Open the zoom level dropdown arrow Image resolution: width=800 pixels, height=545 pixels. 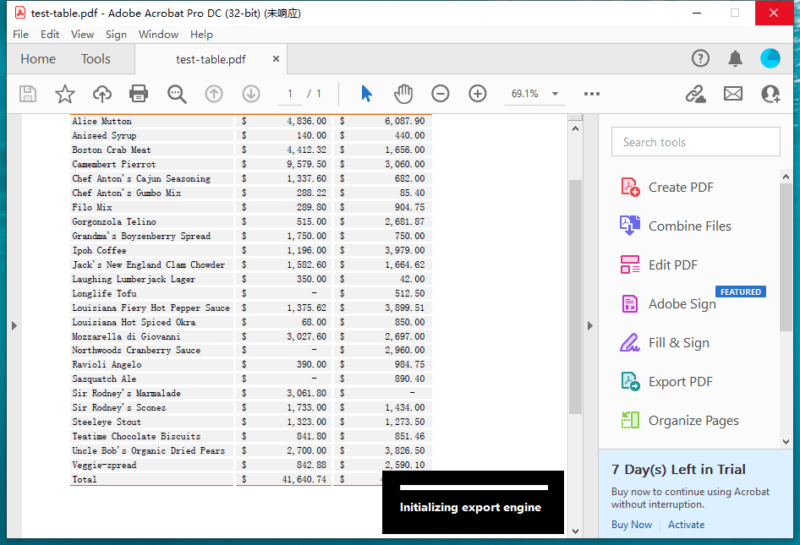click(x=555, y=94)
